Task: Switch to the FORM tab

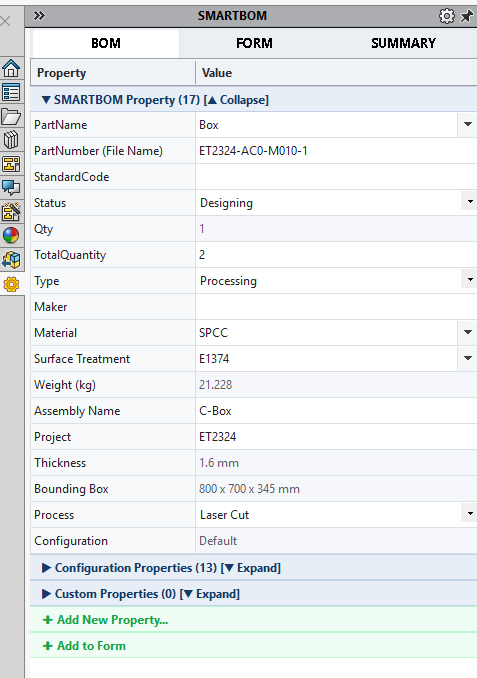Action: click(254, 43)
